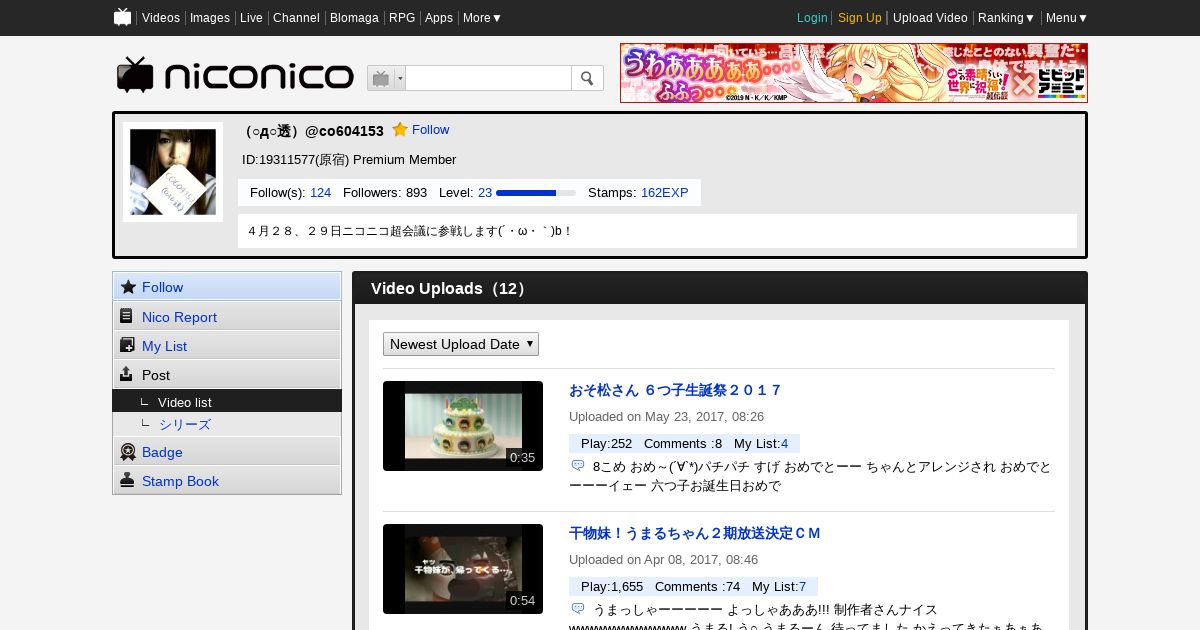The height and width of the screenshot is (630, 1200).
Task: Expand the More menu in the top bar
Action: coord(482,18)
